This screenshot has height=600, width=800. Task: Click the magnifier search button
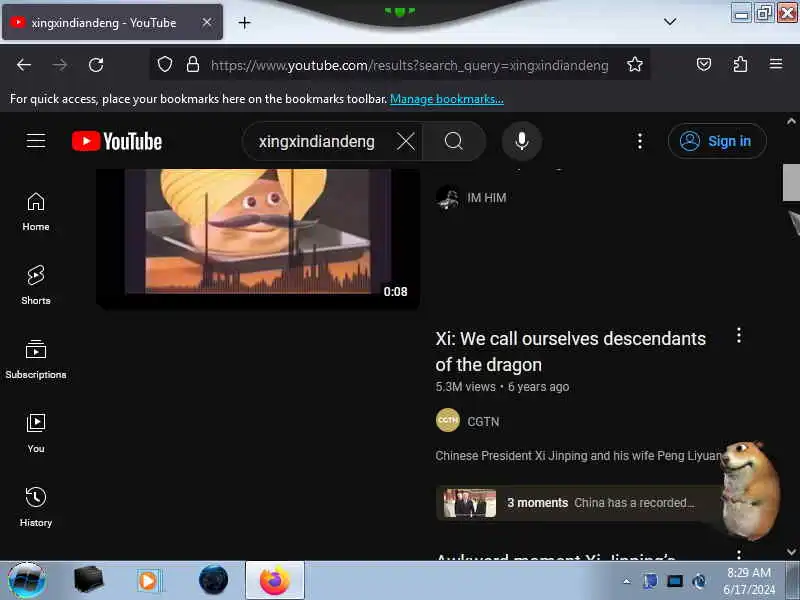pos(454,141)
